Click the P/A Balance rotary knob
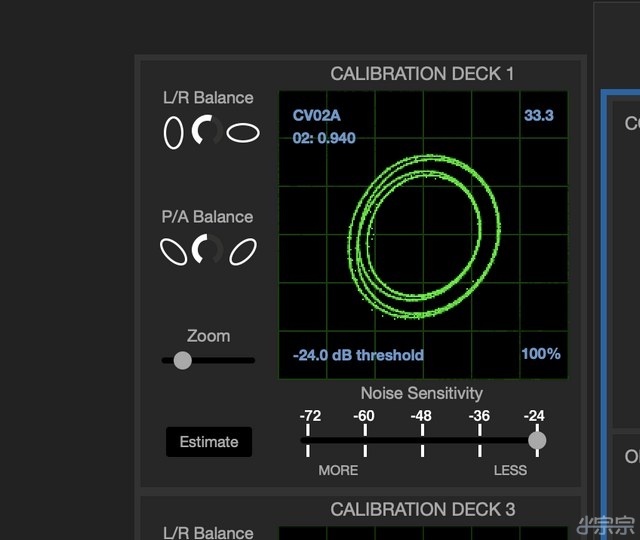This screenshot has height=540, width=640. tap(207, 250)
